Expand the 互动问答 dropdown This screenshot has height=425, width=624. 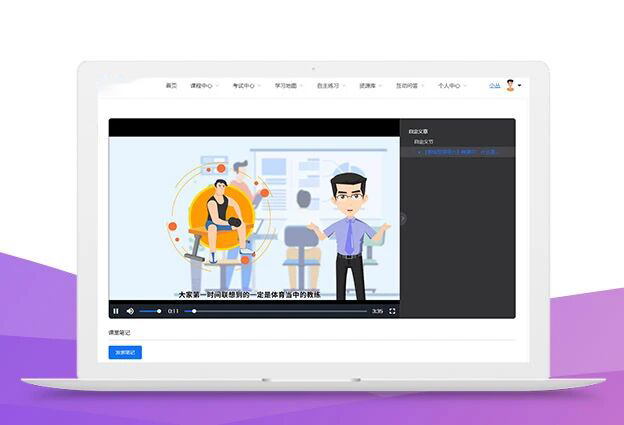[409, 86]
